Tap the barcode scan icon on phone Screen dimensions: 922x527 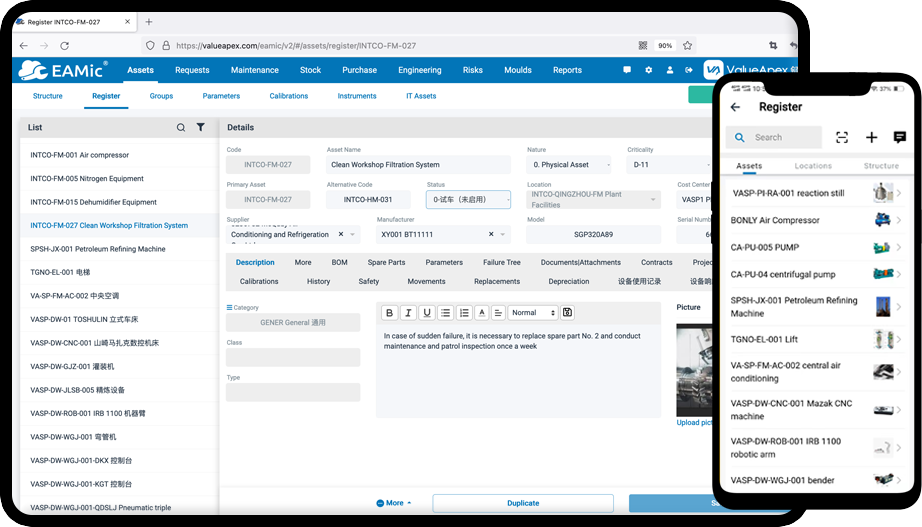842,137
